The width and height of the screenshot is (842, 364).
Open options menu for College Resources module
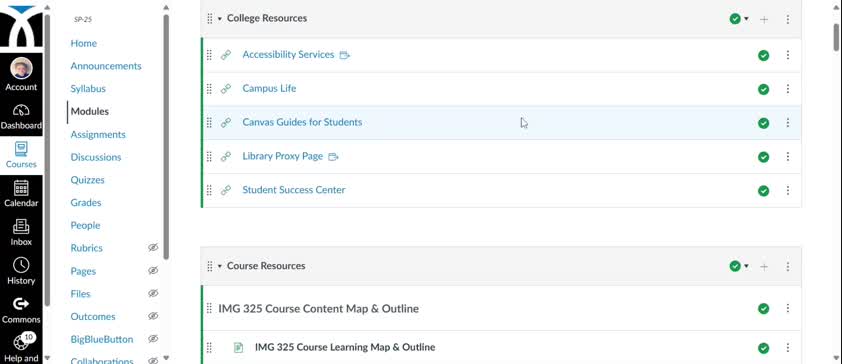click(788, 19)
